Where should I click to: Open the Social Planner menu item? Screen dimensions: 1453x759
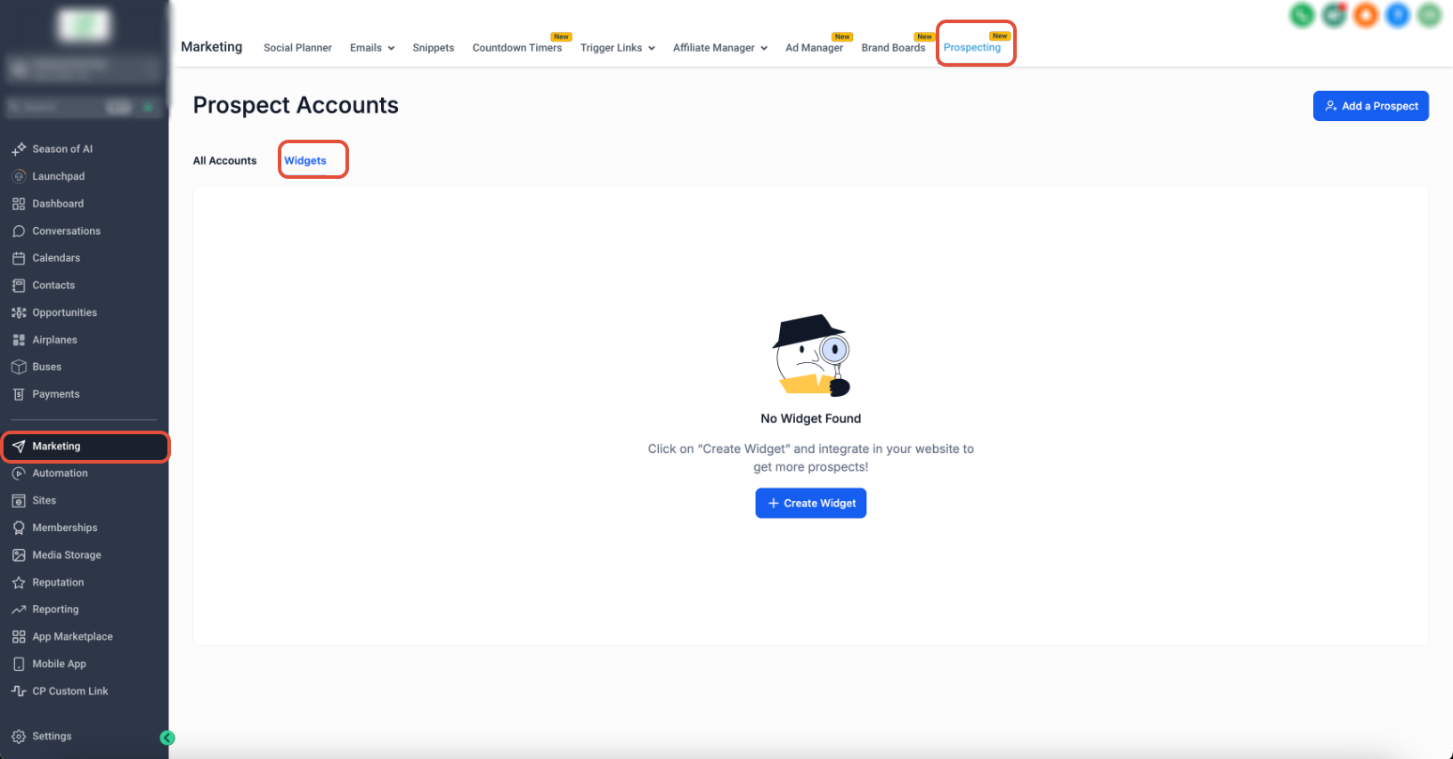pyautogui.click(x=298, y=48)
